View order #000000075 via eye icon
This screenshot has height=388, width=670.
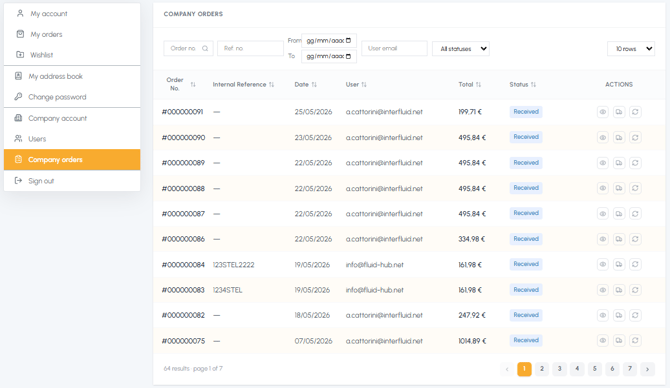(602, 341)
